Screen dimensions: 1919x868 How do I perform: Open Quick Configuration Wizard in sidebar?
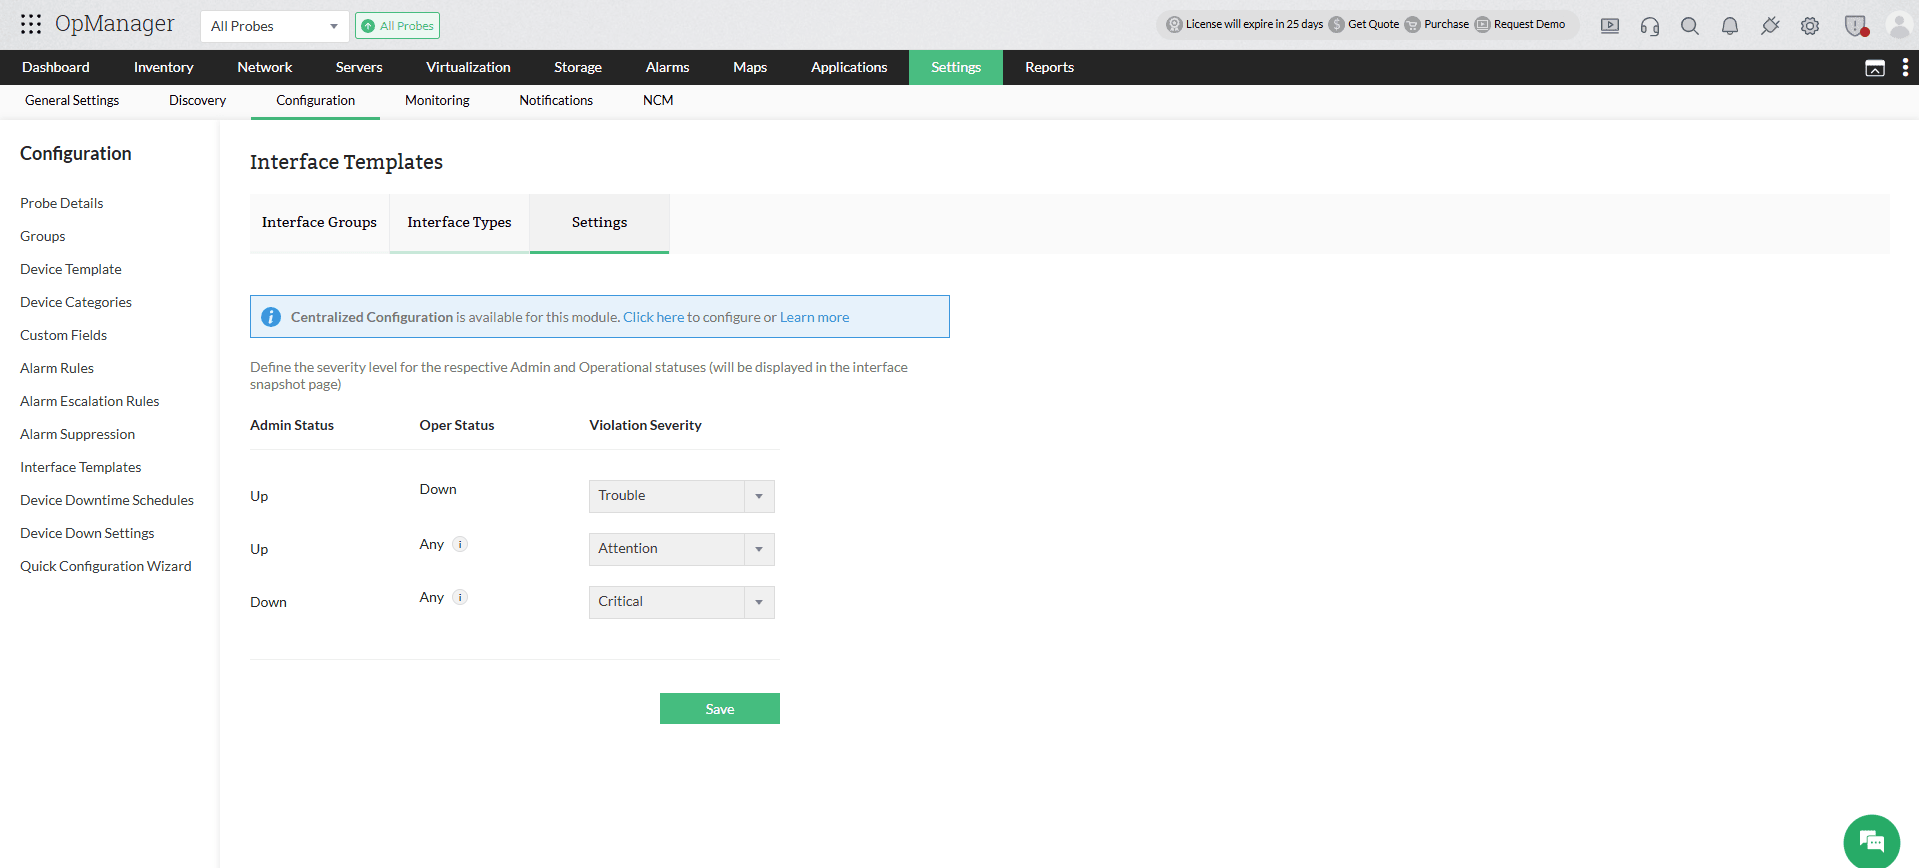point(106,566)
